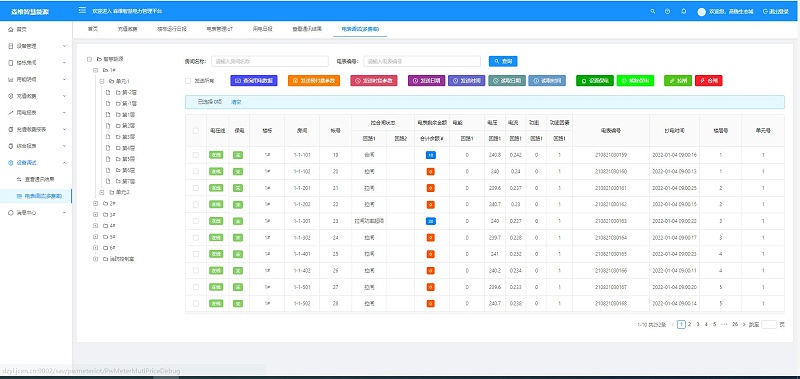Expand the 4# building tree node
Screen dimensions: 800x379
[x=95, y=225]
